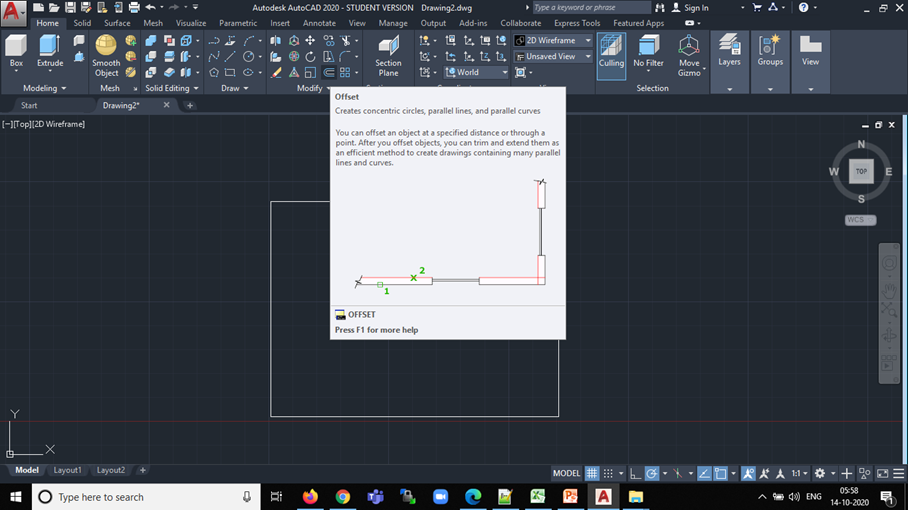Toggle annotation objects visibility in status bar
Viewport: 908px width, 510px height.
[x=748, y=474]
